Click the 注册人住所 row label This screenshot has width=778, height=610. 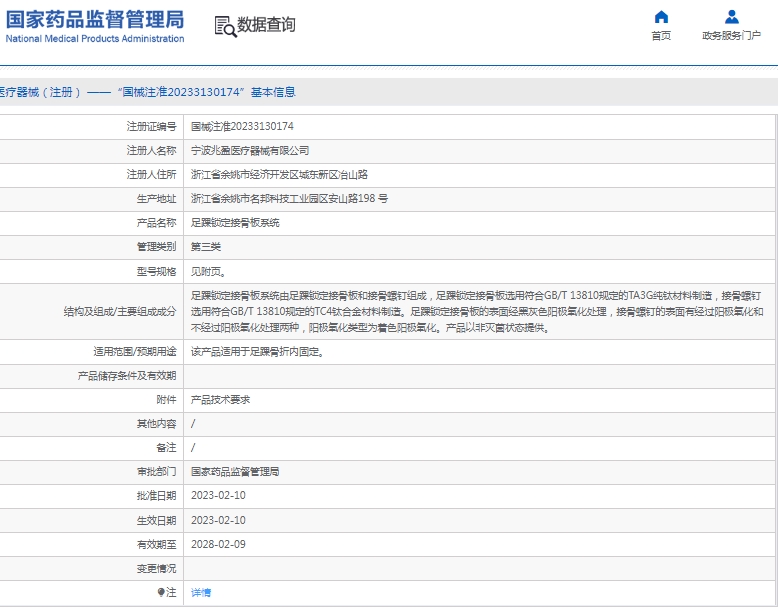[x=151, y=174]
